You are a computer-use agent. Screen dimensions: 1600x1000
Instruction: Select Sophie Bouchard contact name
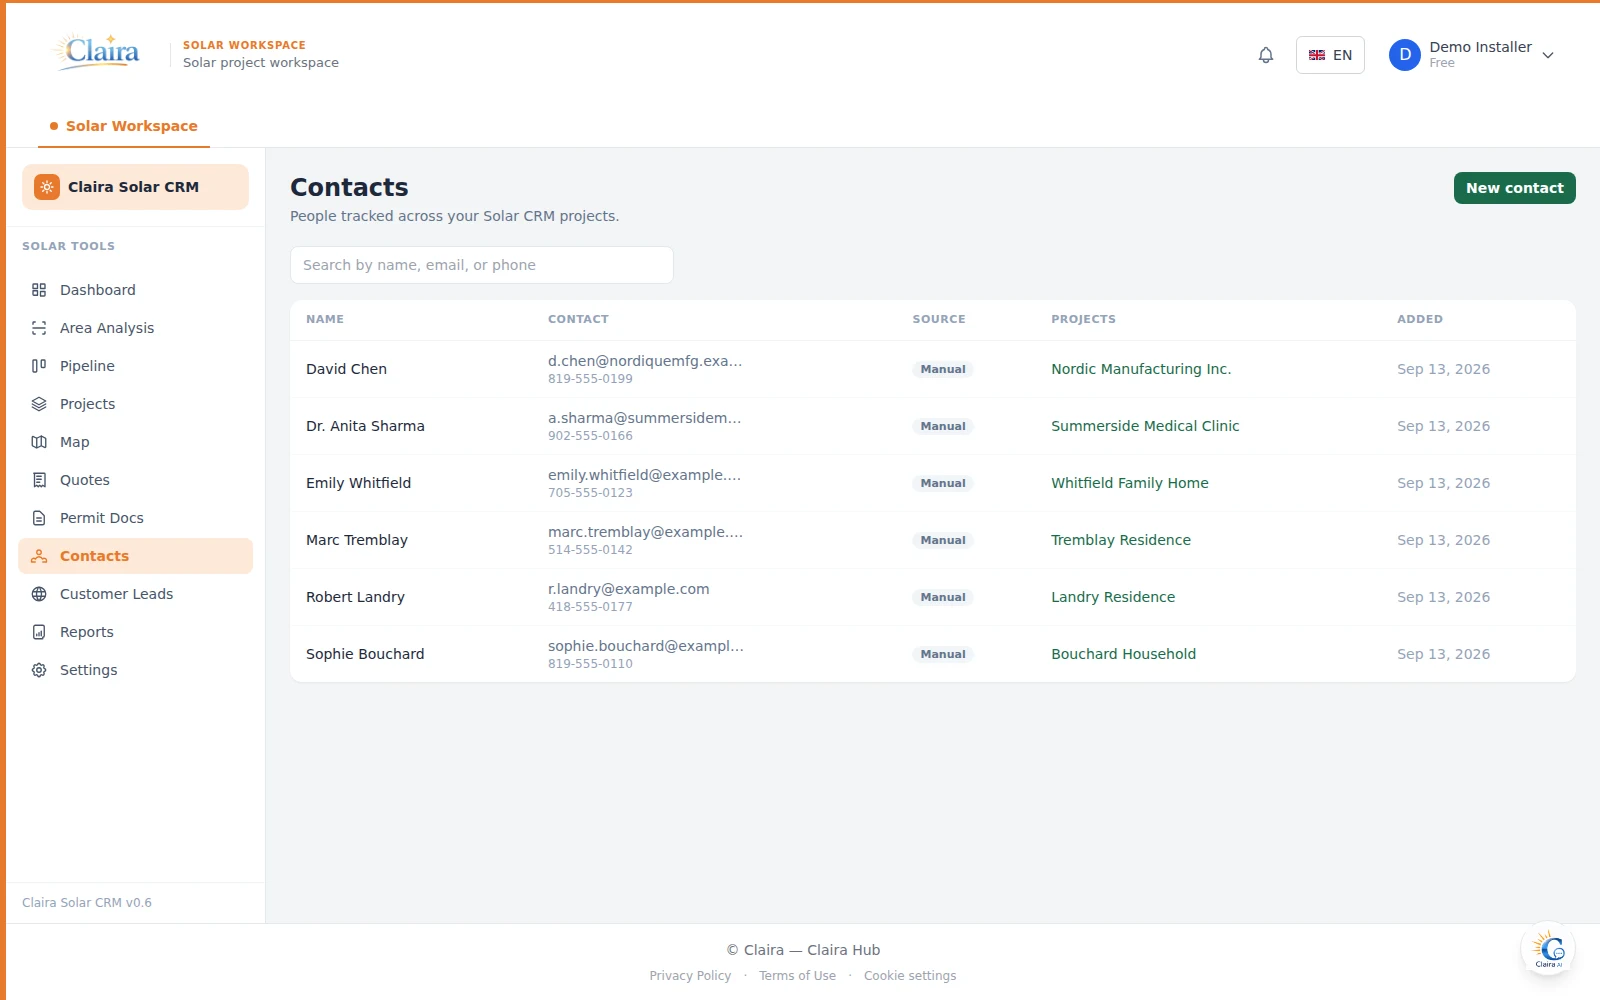[x=365, y=654]
